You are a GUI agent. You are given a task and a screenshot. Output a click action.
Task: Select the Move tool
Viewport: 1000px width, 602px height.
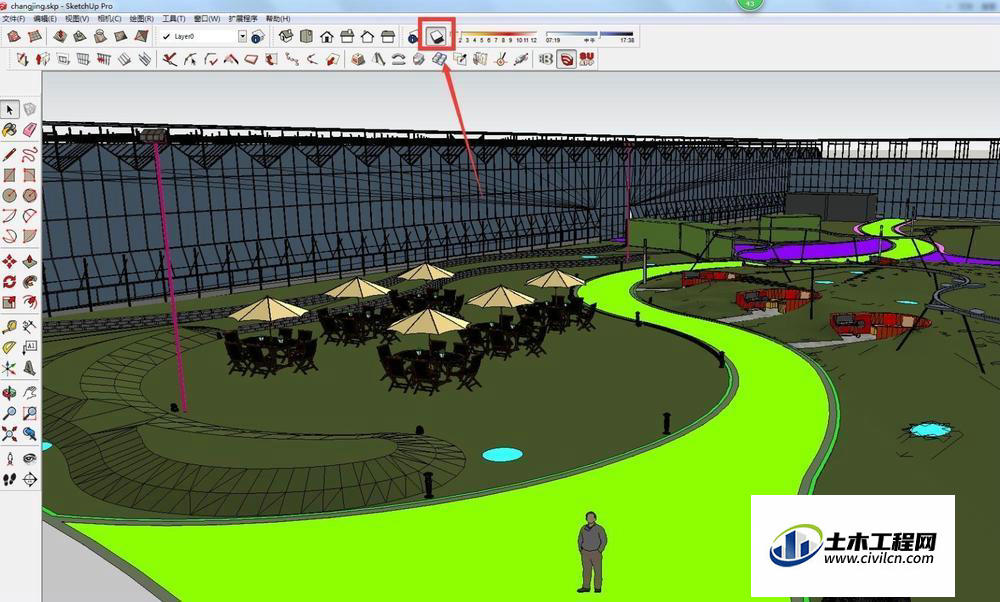click(10, 261)
